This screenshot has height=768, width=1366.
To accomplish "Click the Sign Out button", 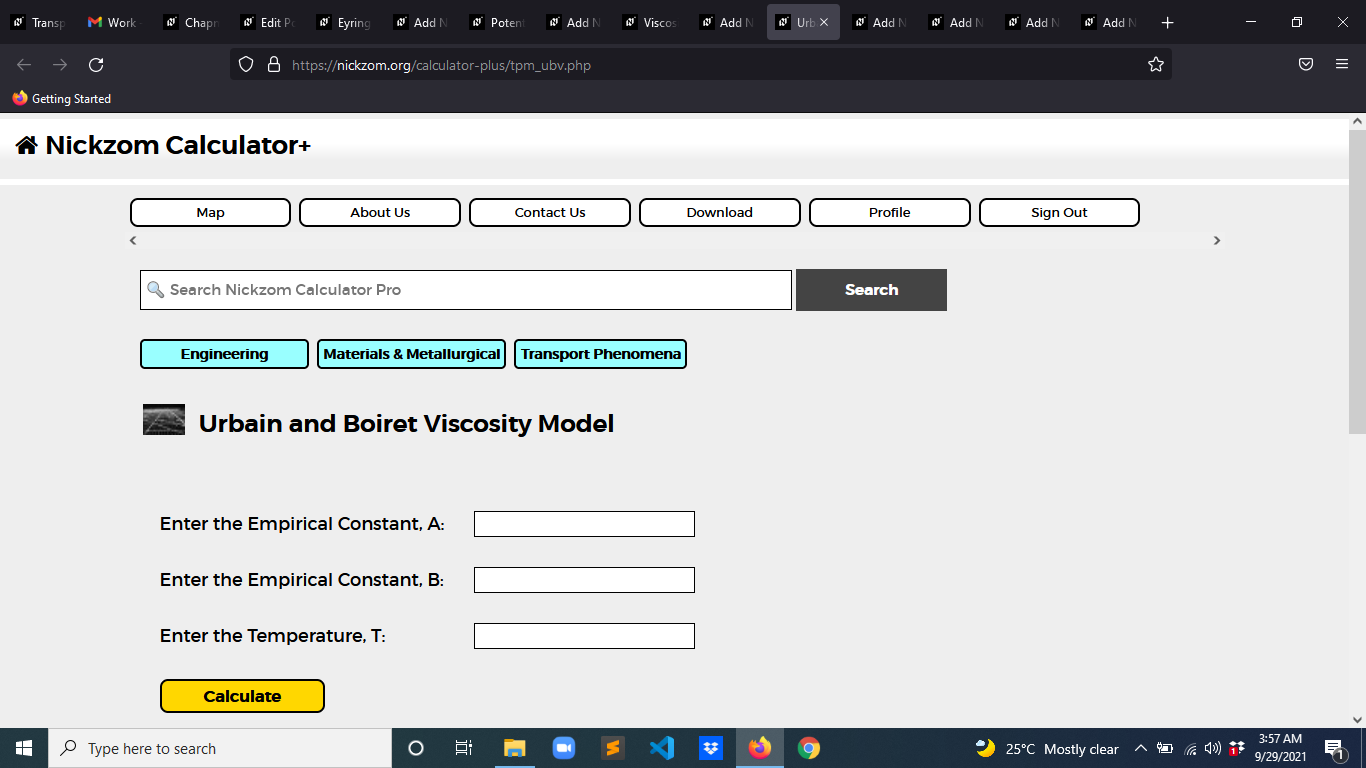I will [x=1059, y=213].
